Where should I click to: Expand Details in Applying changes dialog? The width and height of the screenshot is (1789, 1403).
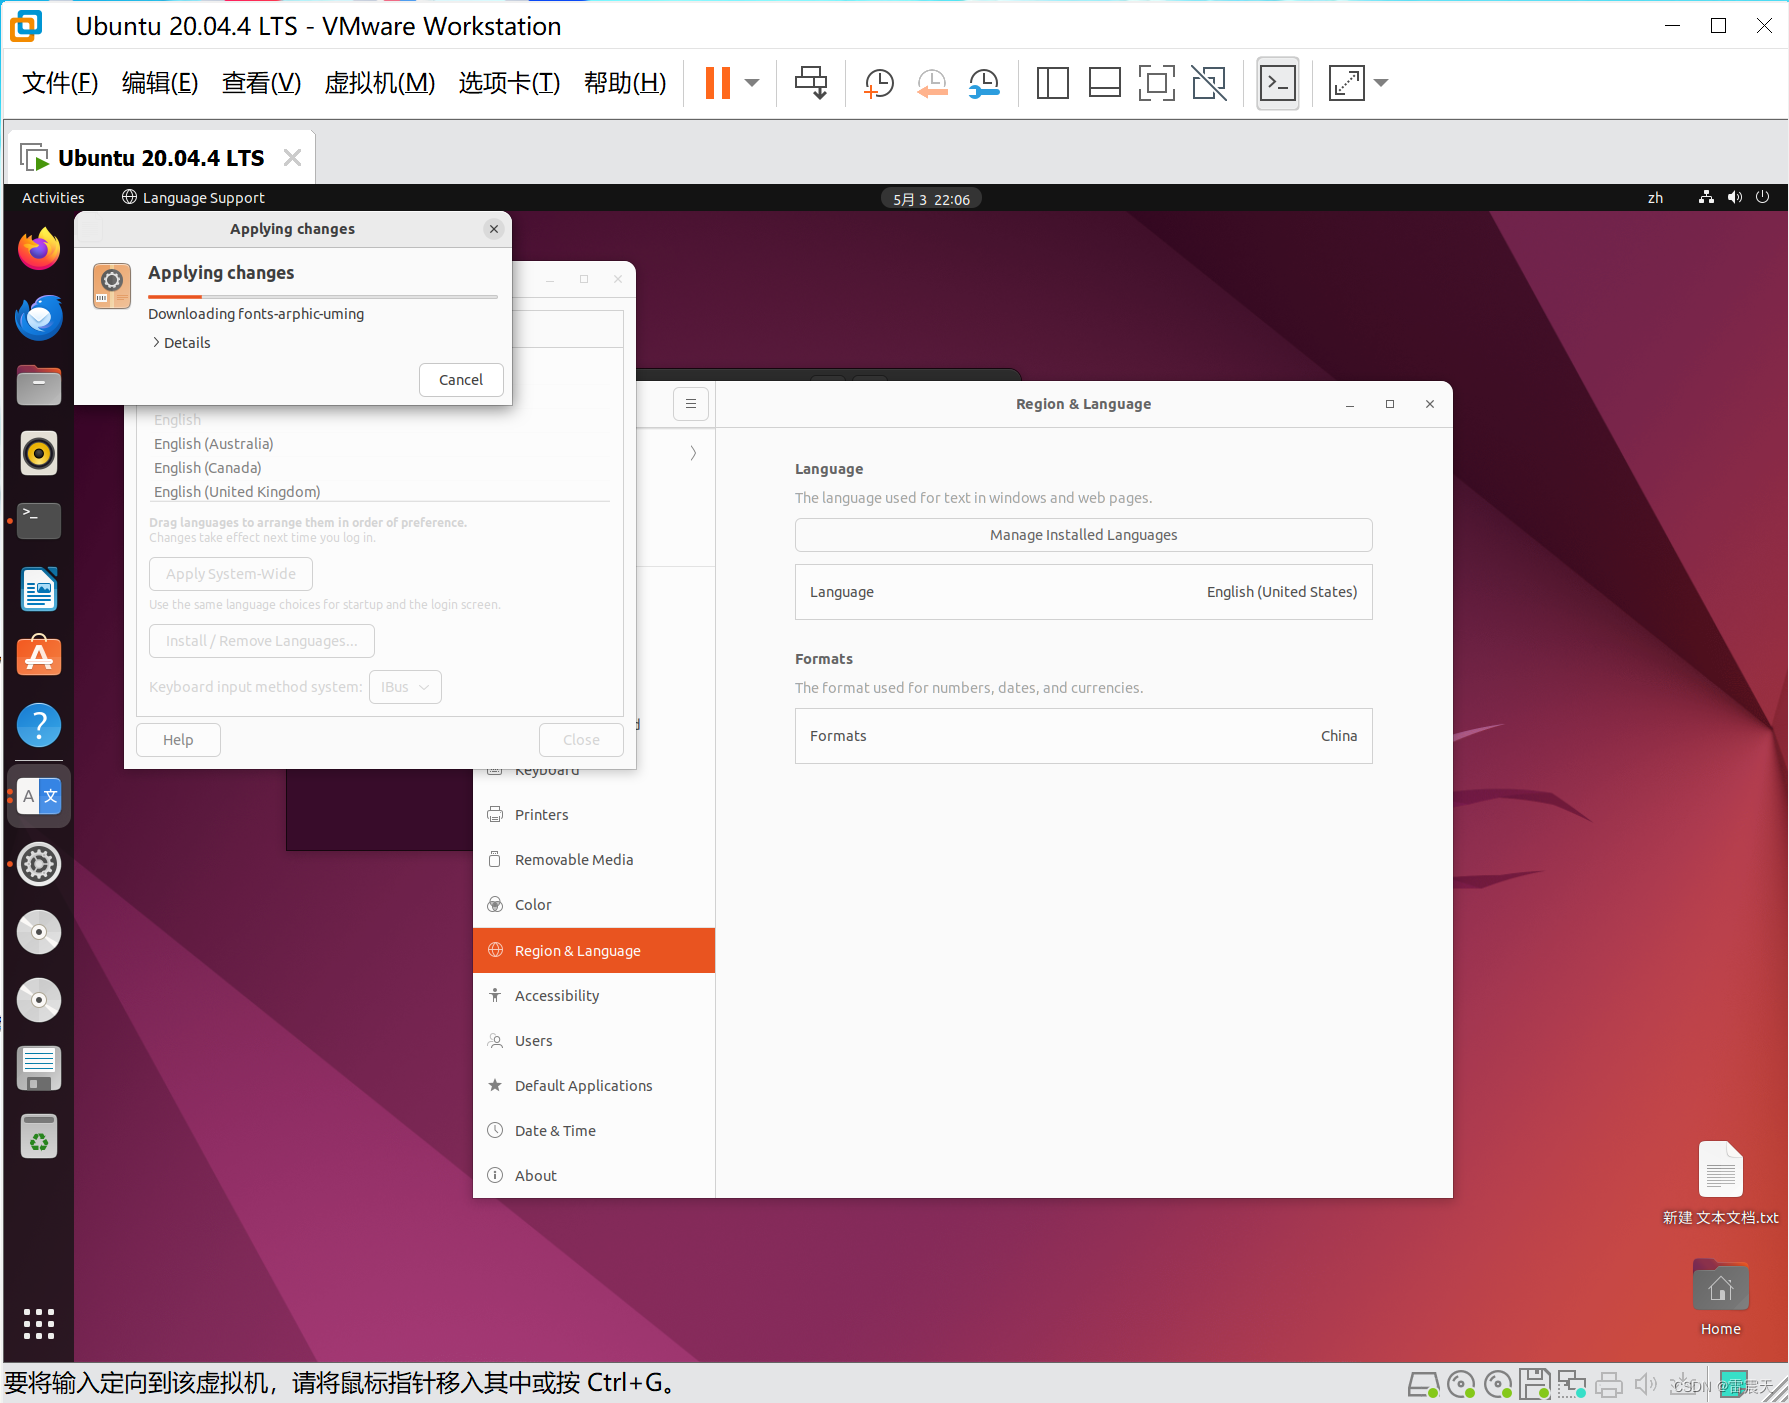coord(182,343)
